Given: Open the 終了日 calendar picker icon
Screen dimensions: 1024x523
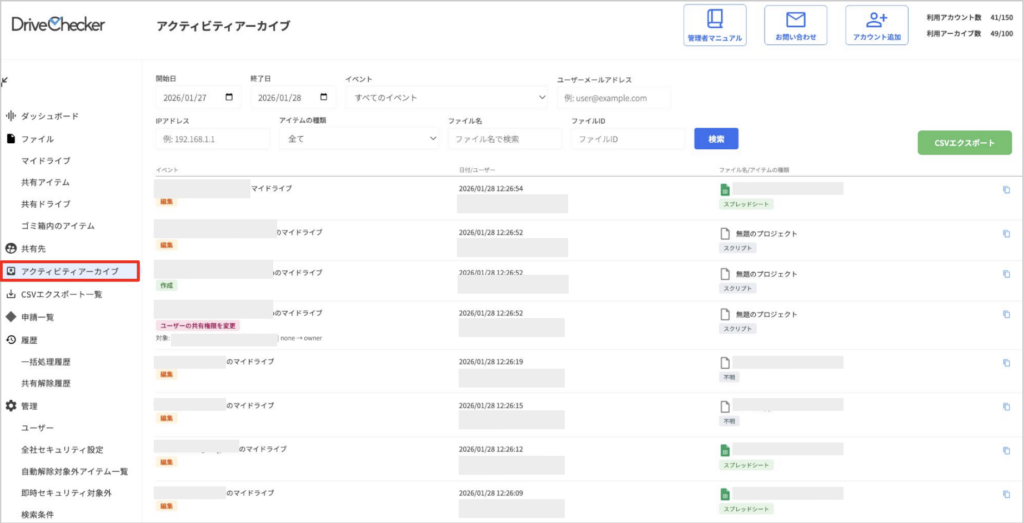Looking at the screenshot, I should [324, 97].
